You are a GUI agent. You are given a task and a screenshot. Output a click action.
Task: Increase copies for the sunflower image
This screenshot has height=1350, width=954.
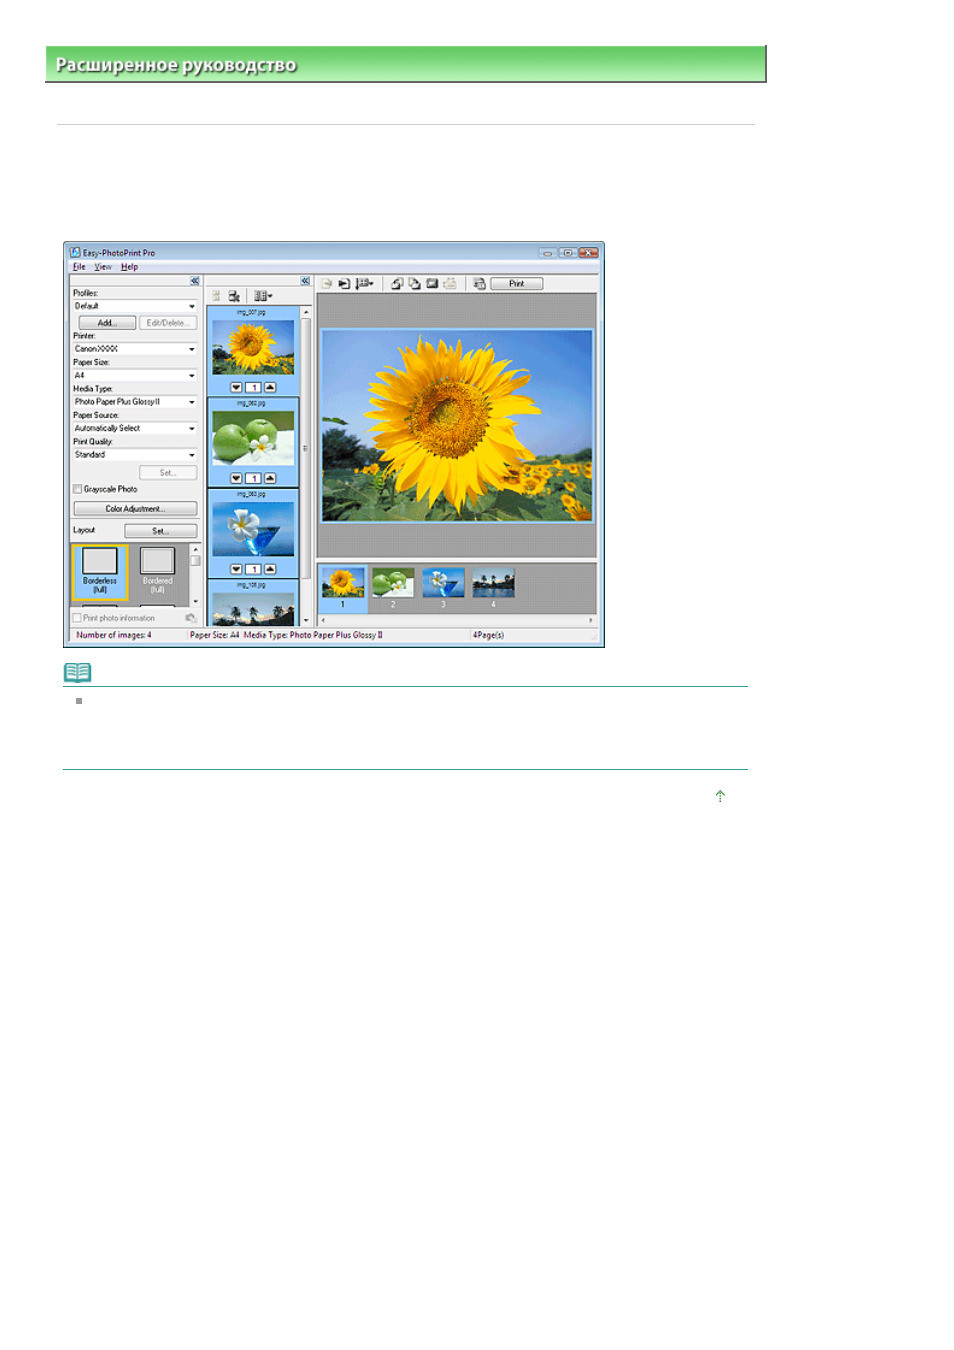(x=270, y=387)
